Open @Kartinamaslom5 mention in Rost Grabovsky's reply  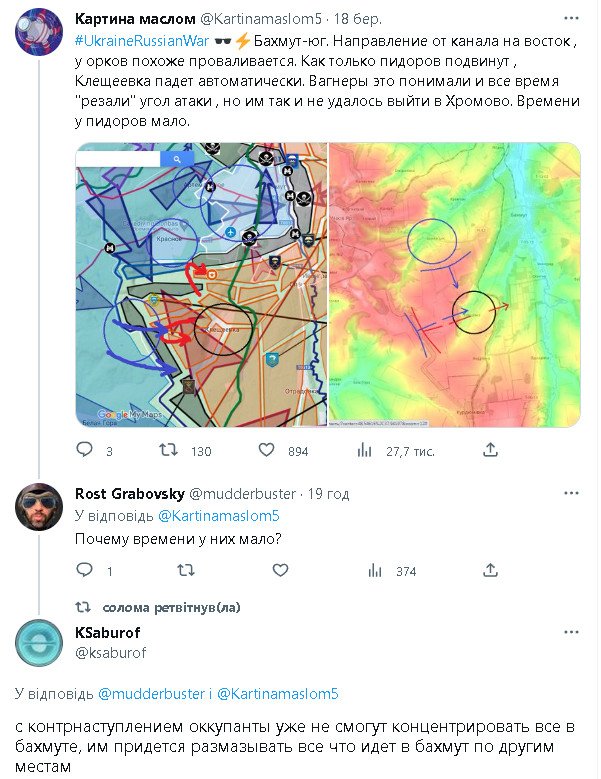(219, 516)
